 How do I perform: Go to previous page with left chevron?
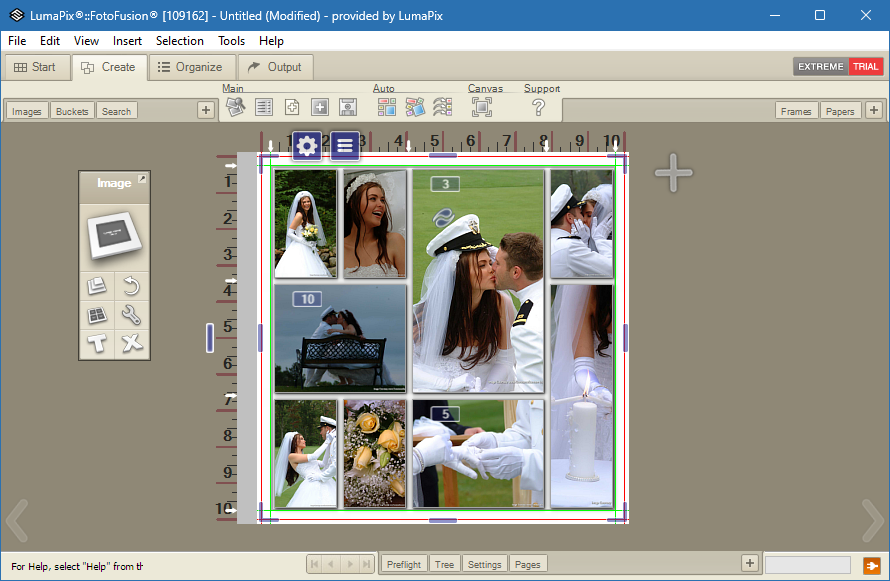click(17, 520)
